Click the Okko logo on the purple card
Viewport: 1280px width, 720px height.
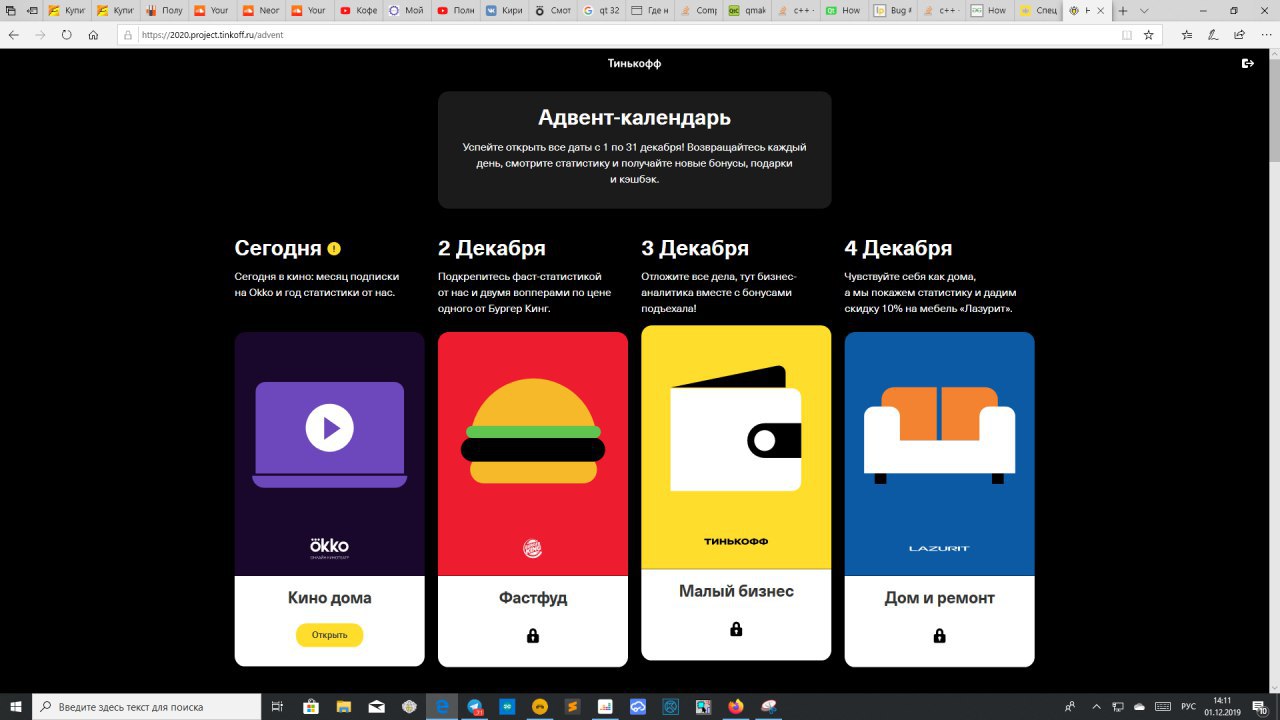(x=329, y=546)
